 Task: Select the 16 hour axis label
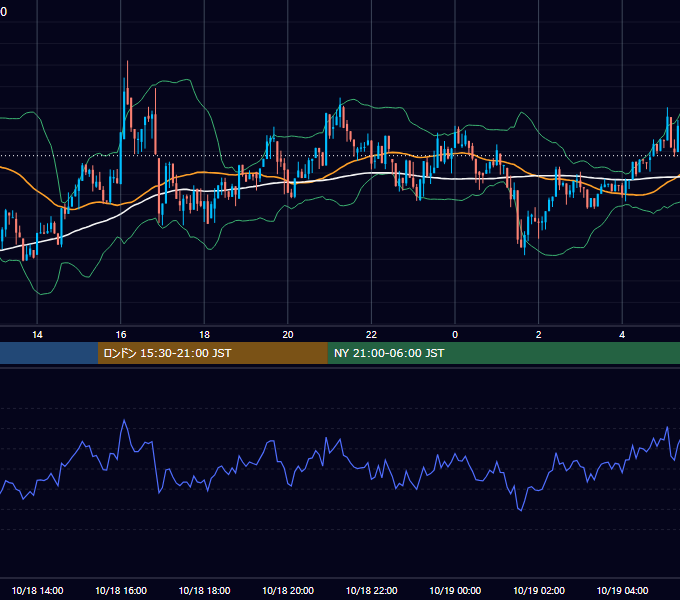click(121, 335)
